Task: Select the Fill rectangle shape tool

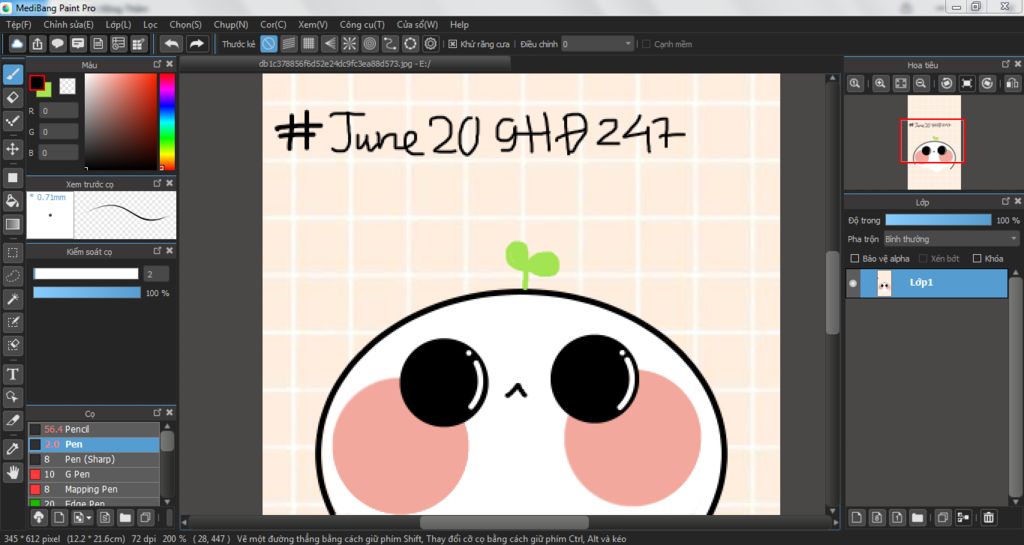Action: pyautogui.click(x=12, y=177)
